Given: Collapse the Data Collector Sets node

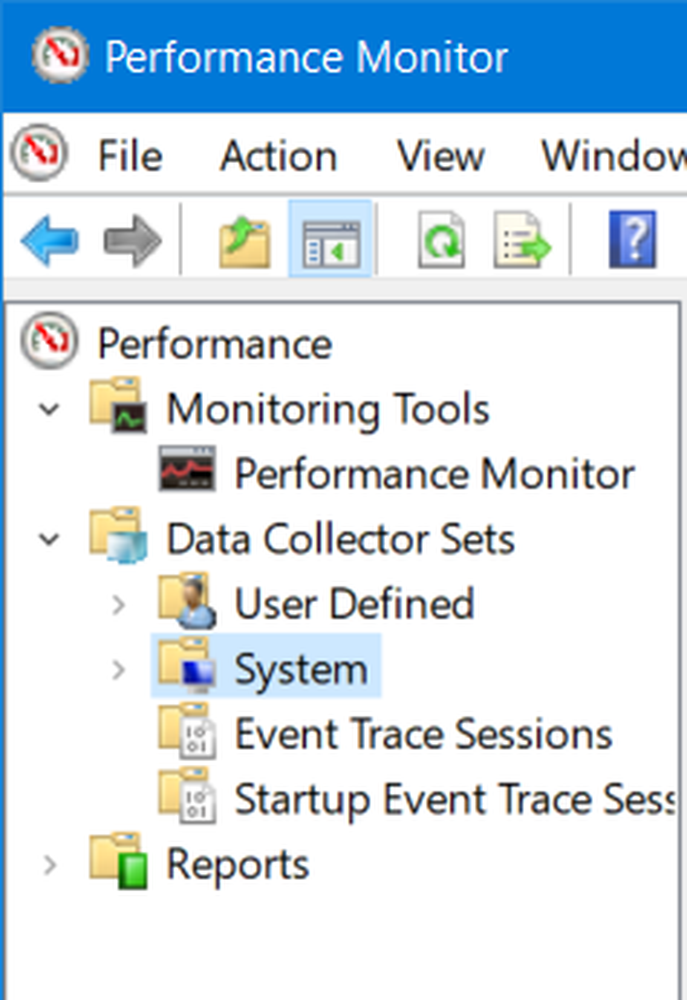Looking at the screenshot, I should tap(49, 540).
